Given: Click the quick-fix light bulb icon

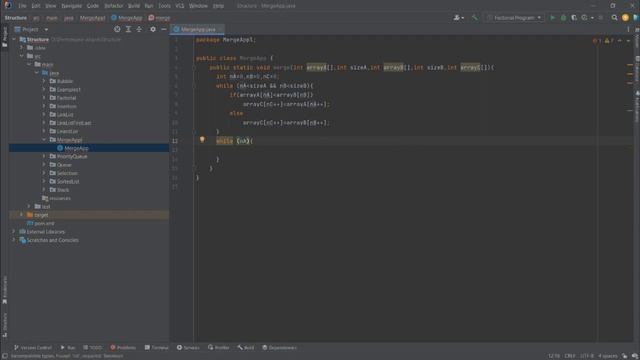Looking at the screenshot, I should click(x=202, y=140).
